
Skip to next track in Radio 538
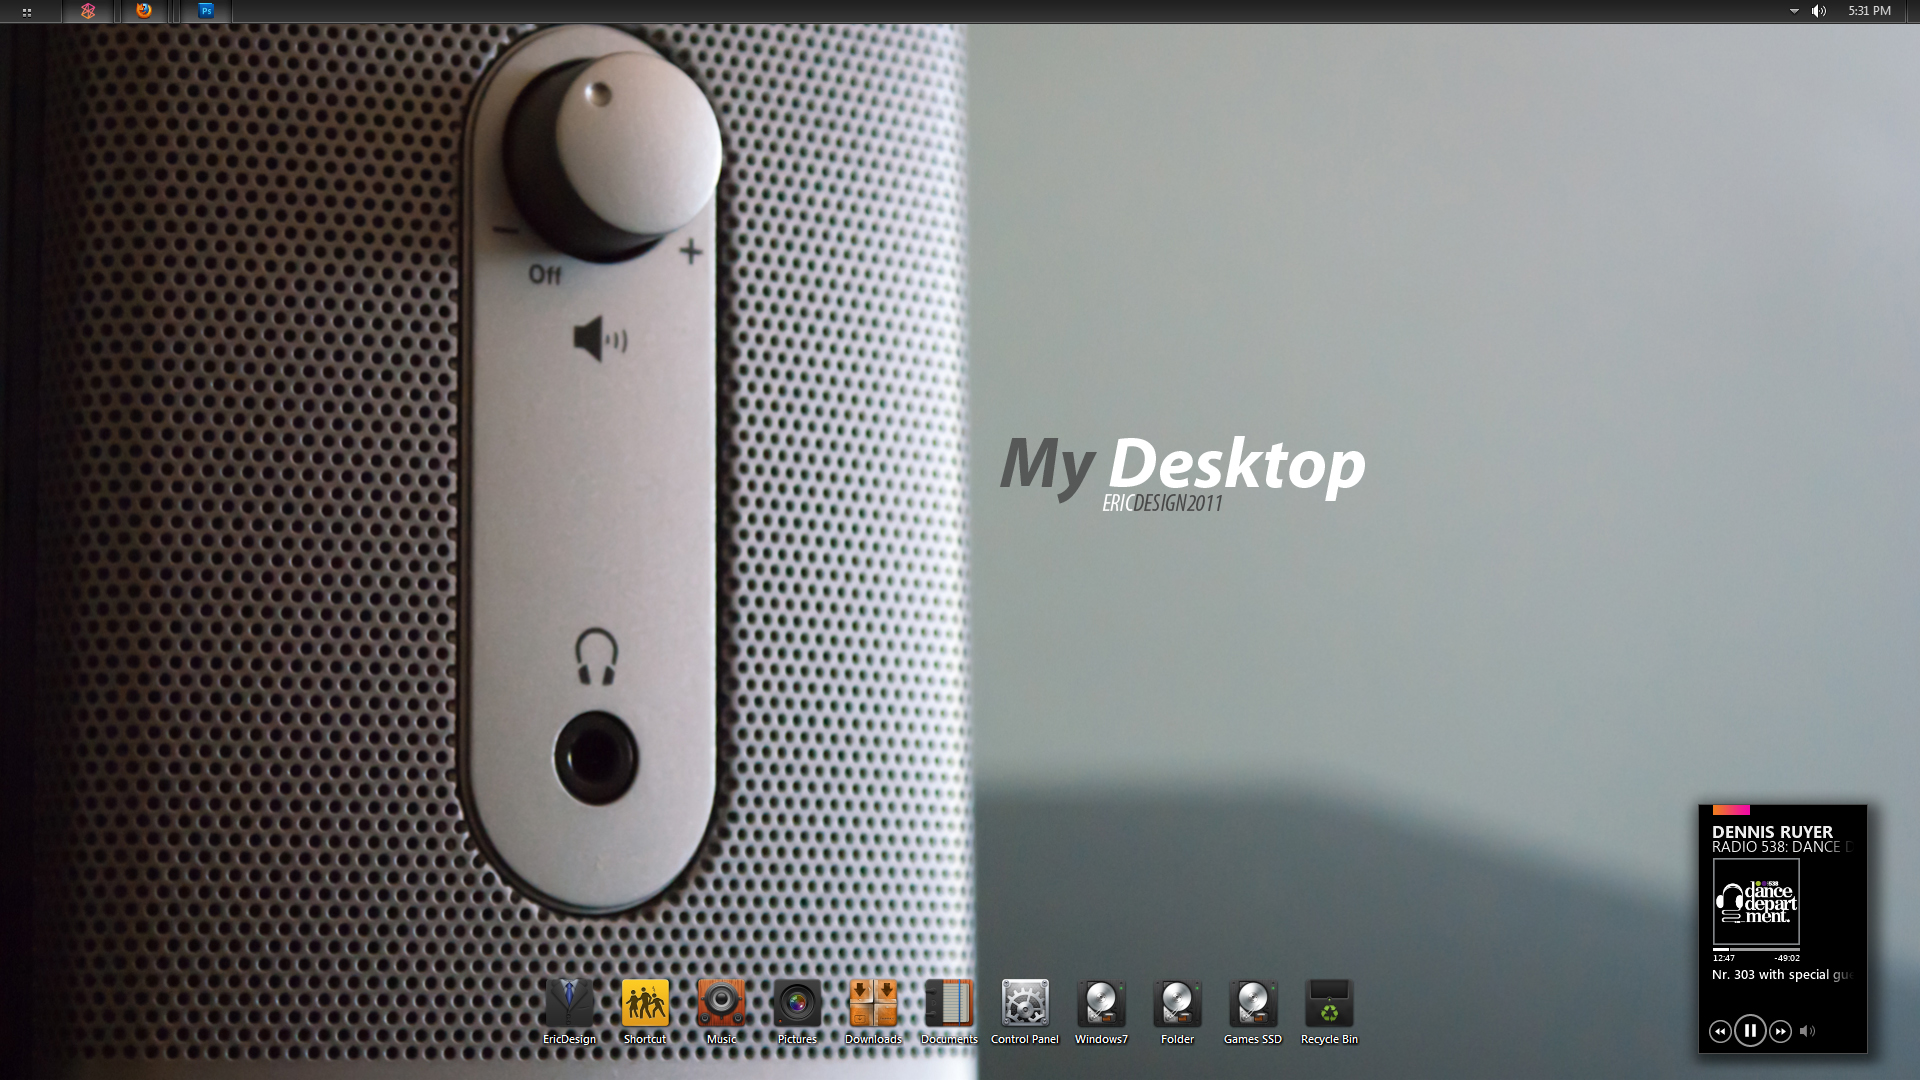(x=1779, y=1031)
